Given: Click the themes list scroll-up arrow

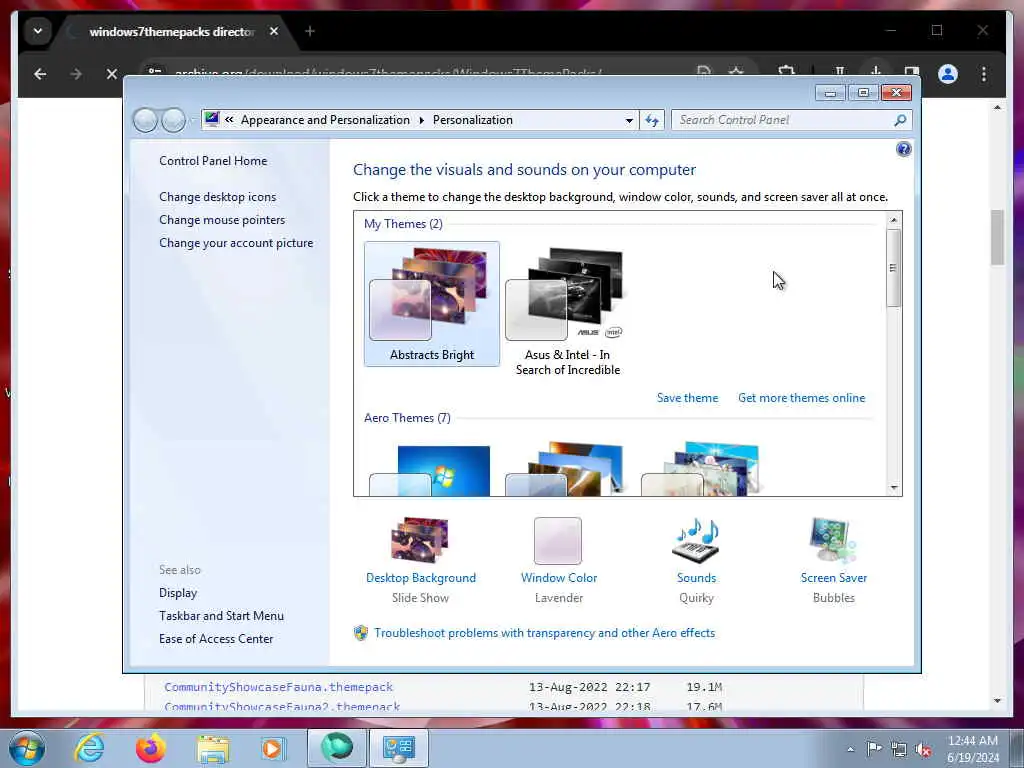Looking at the screenshot, I should pos(893,220).
